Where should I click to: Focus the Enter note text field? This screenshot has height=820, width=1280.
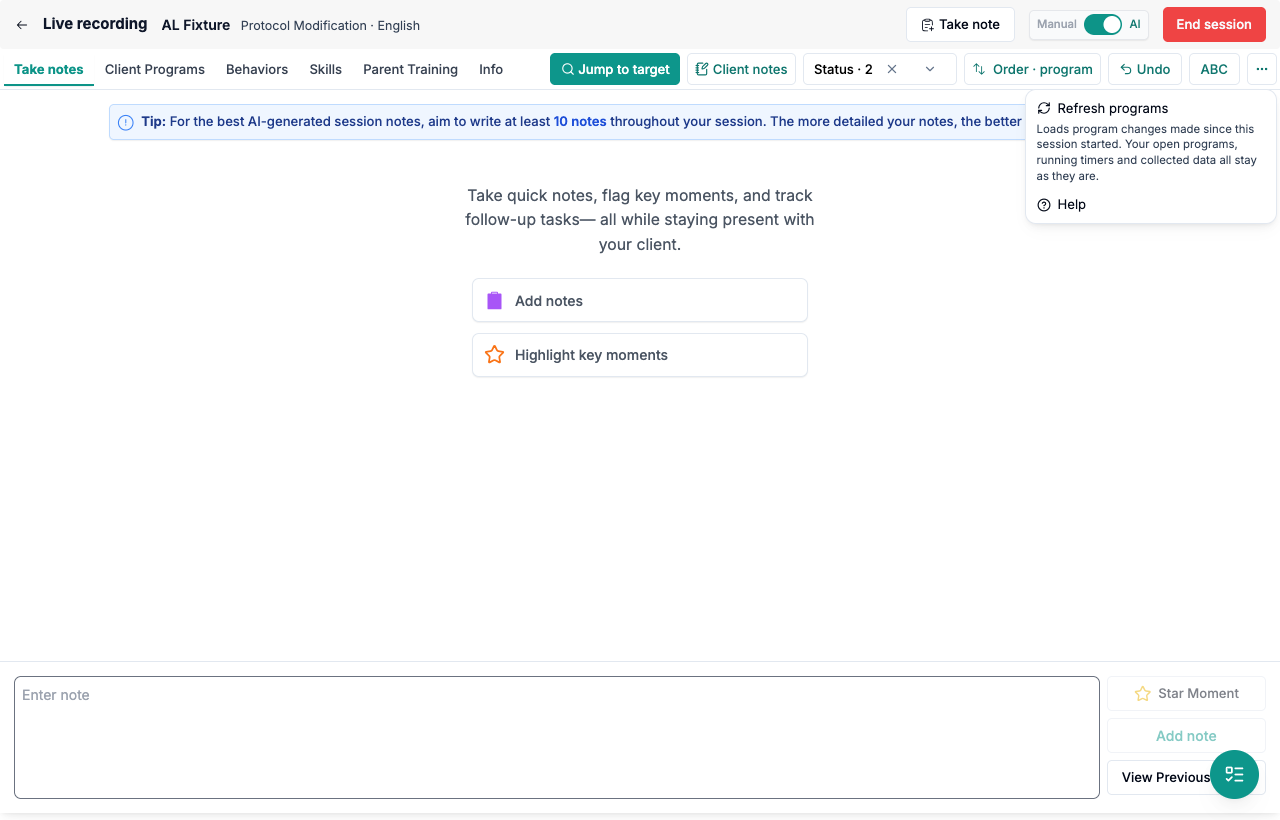tap(557, 737)
